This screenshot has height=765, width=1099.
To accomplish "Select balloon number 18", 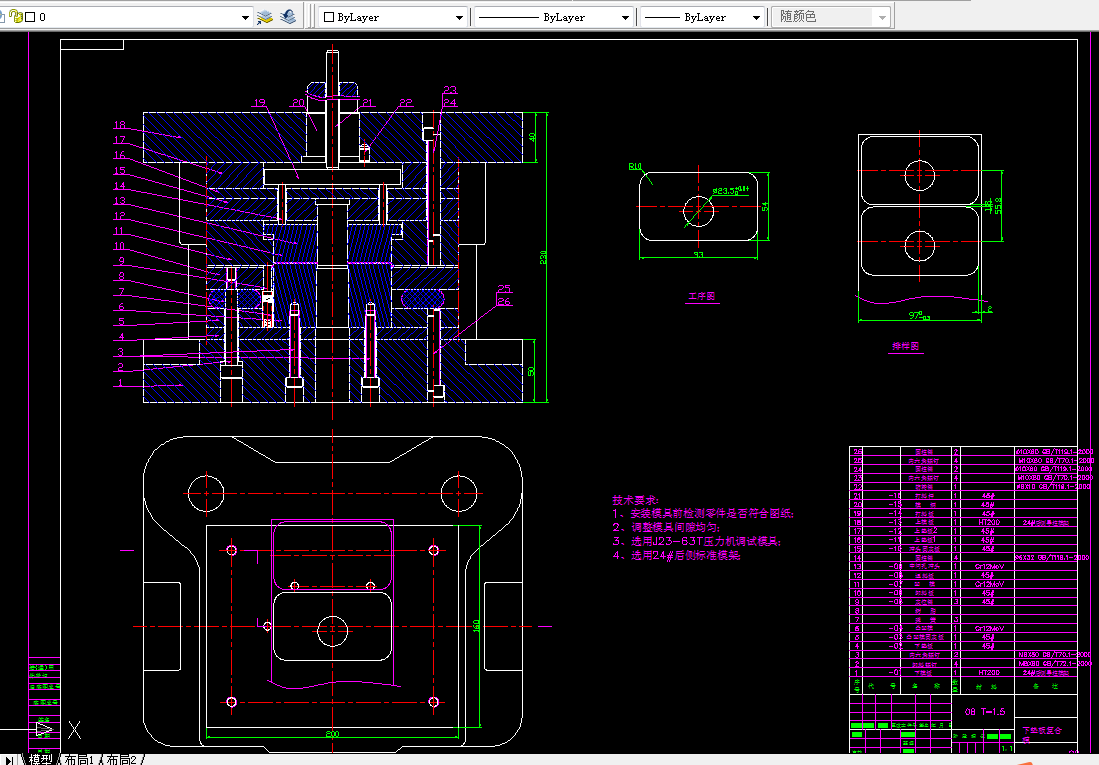I will click(x=120, y=125).
